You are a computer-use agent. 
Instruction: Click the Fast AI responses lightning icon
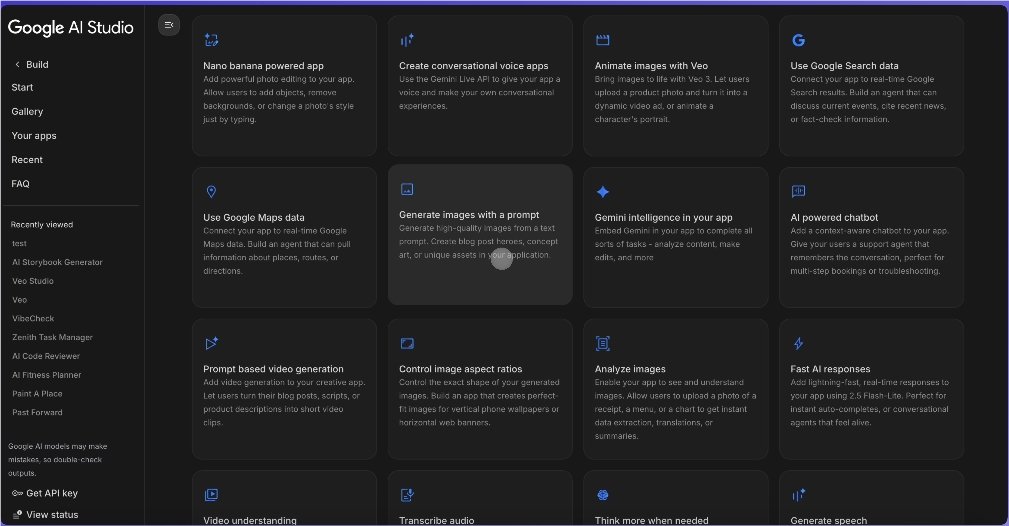point(799,343)
